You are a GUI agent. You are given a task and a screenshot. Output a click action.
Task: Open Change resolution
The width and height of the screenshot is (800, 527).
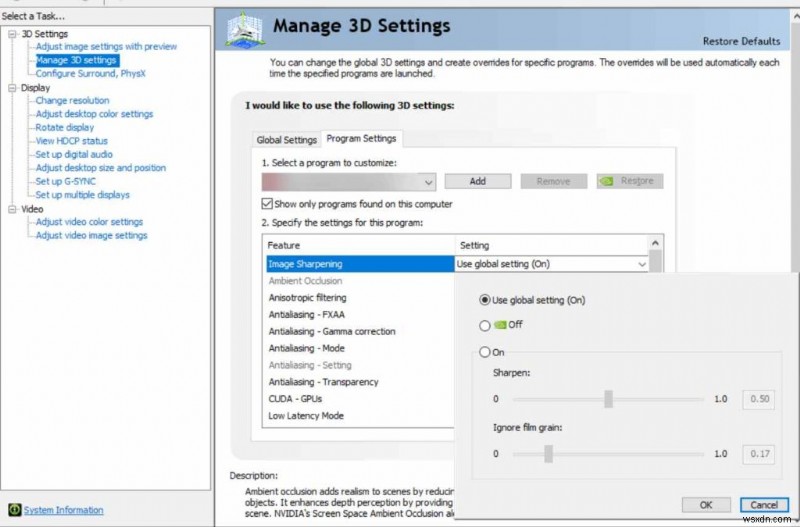(72, 101)
